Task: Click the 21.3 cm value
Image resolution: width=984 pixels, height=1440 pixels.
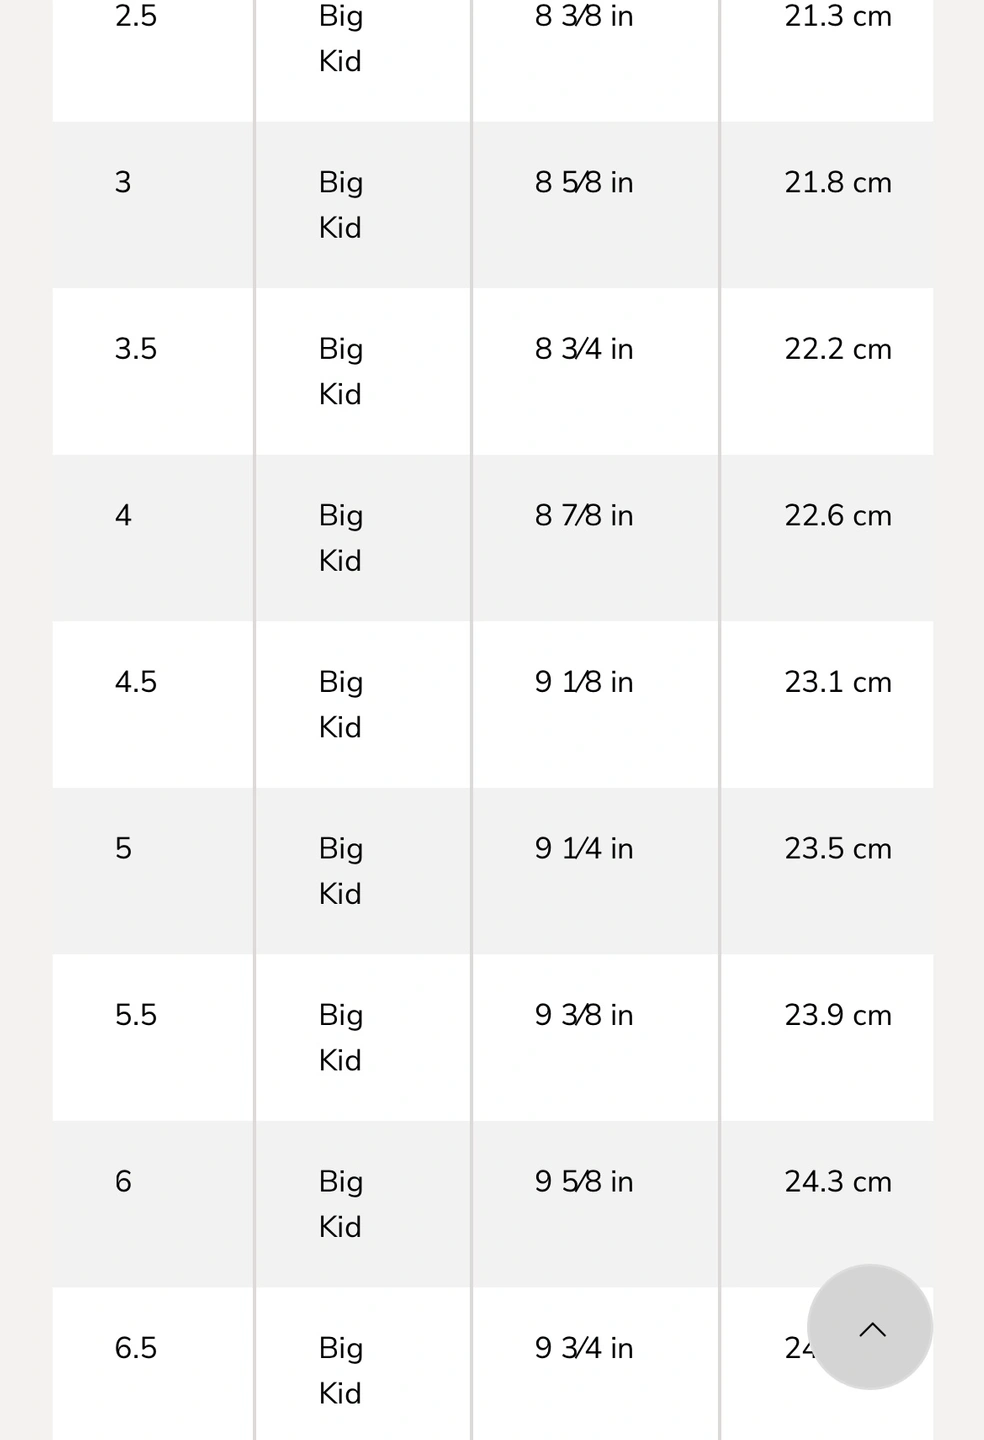Action: click(x=838, y=16)
